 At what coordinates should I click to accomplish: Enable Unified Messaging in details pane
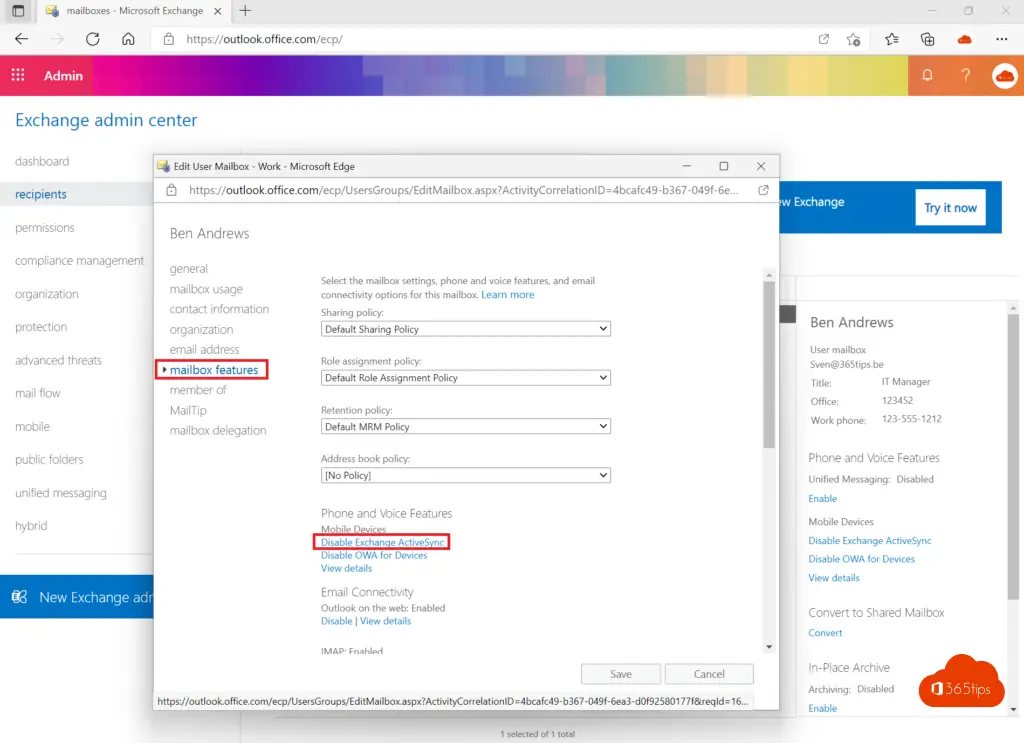click(x=822, y=498)
